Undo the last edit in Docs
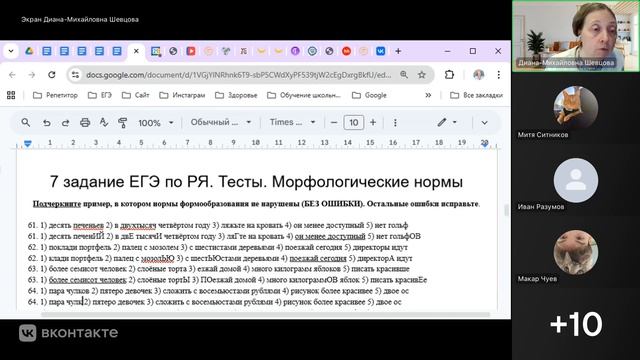Viewport: 640px width, 360px height. point(47,122)
